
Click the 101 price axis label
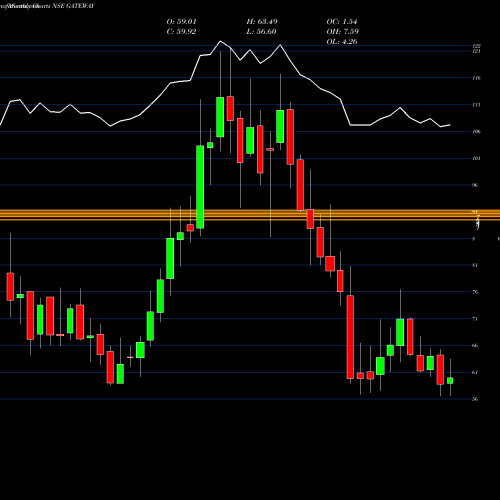(476, 158)
